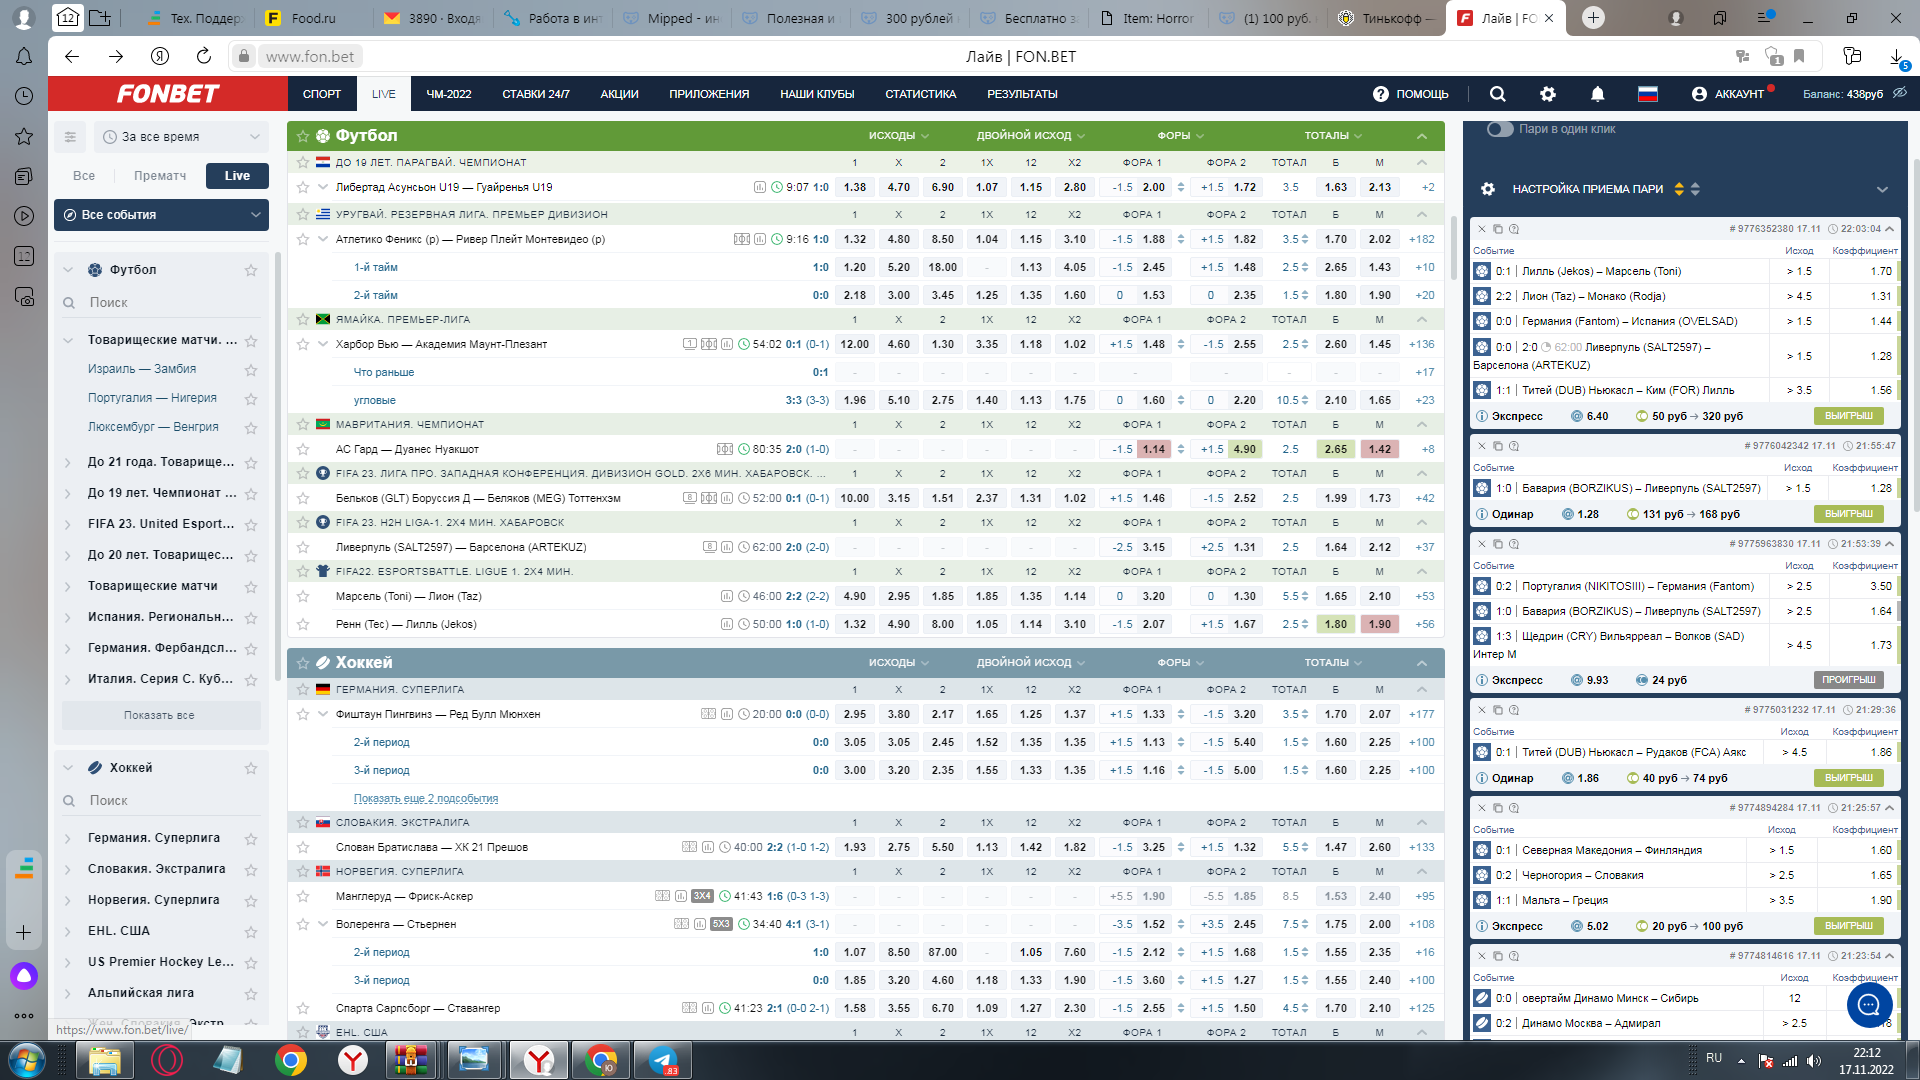Go back using browser back arrow
The image size is (1920, 1080).
point(72,56)
